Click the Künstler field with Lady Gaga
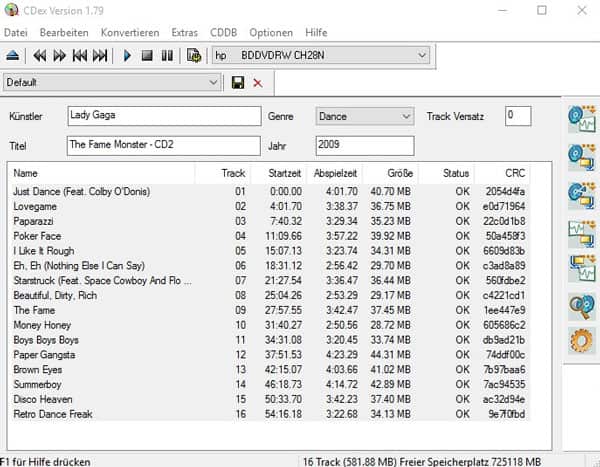Screen dimensions: 600x467 coord(165,116)
